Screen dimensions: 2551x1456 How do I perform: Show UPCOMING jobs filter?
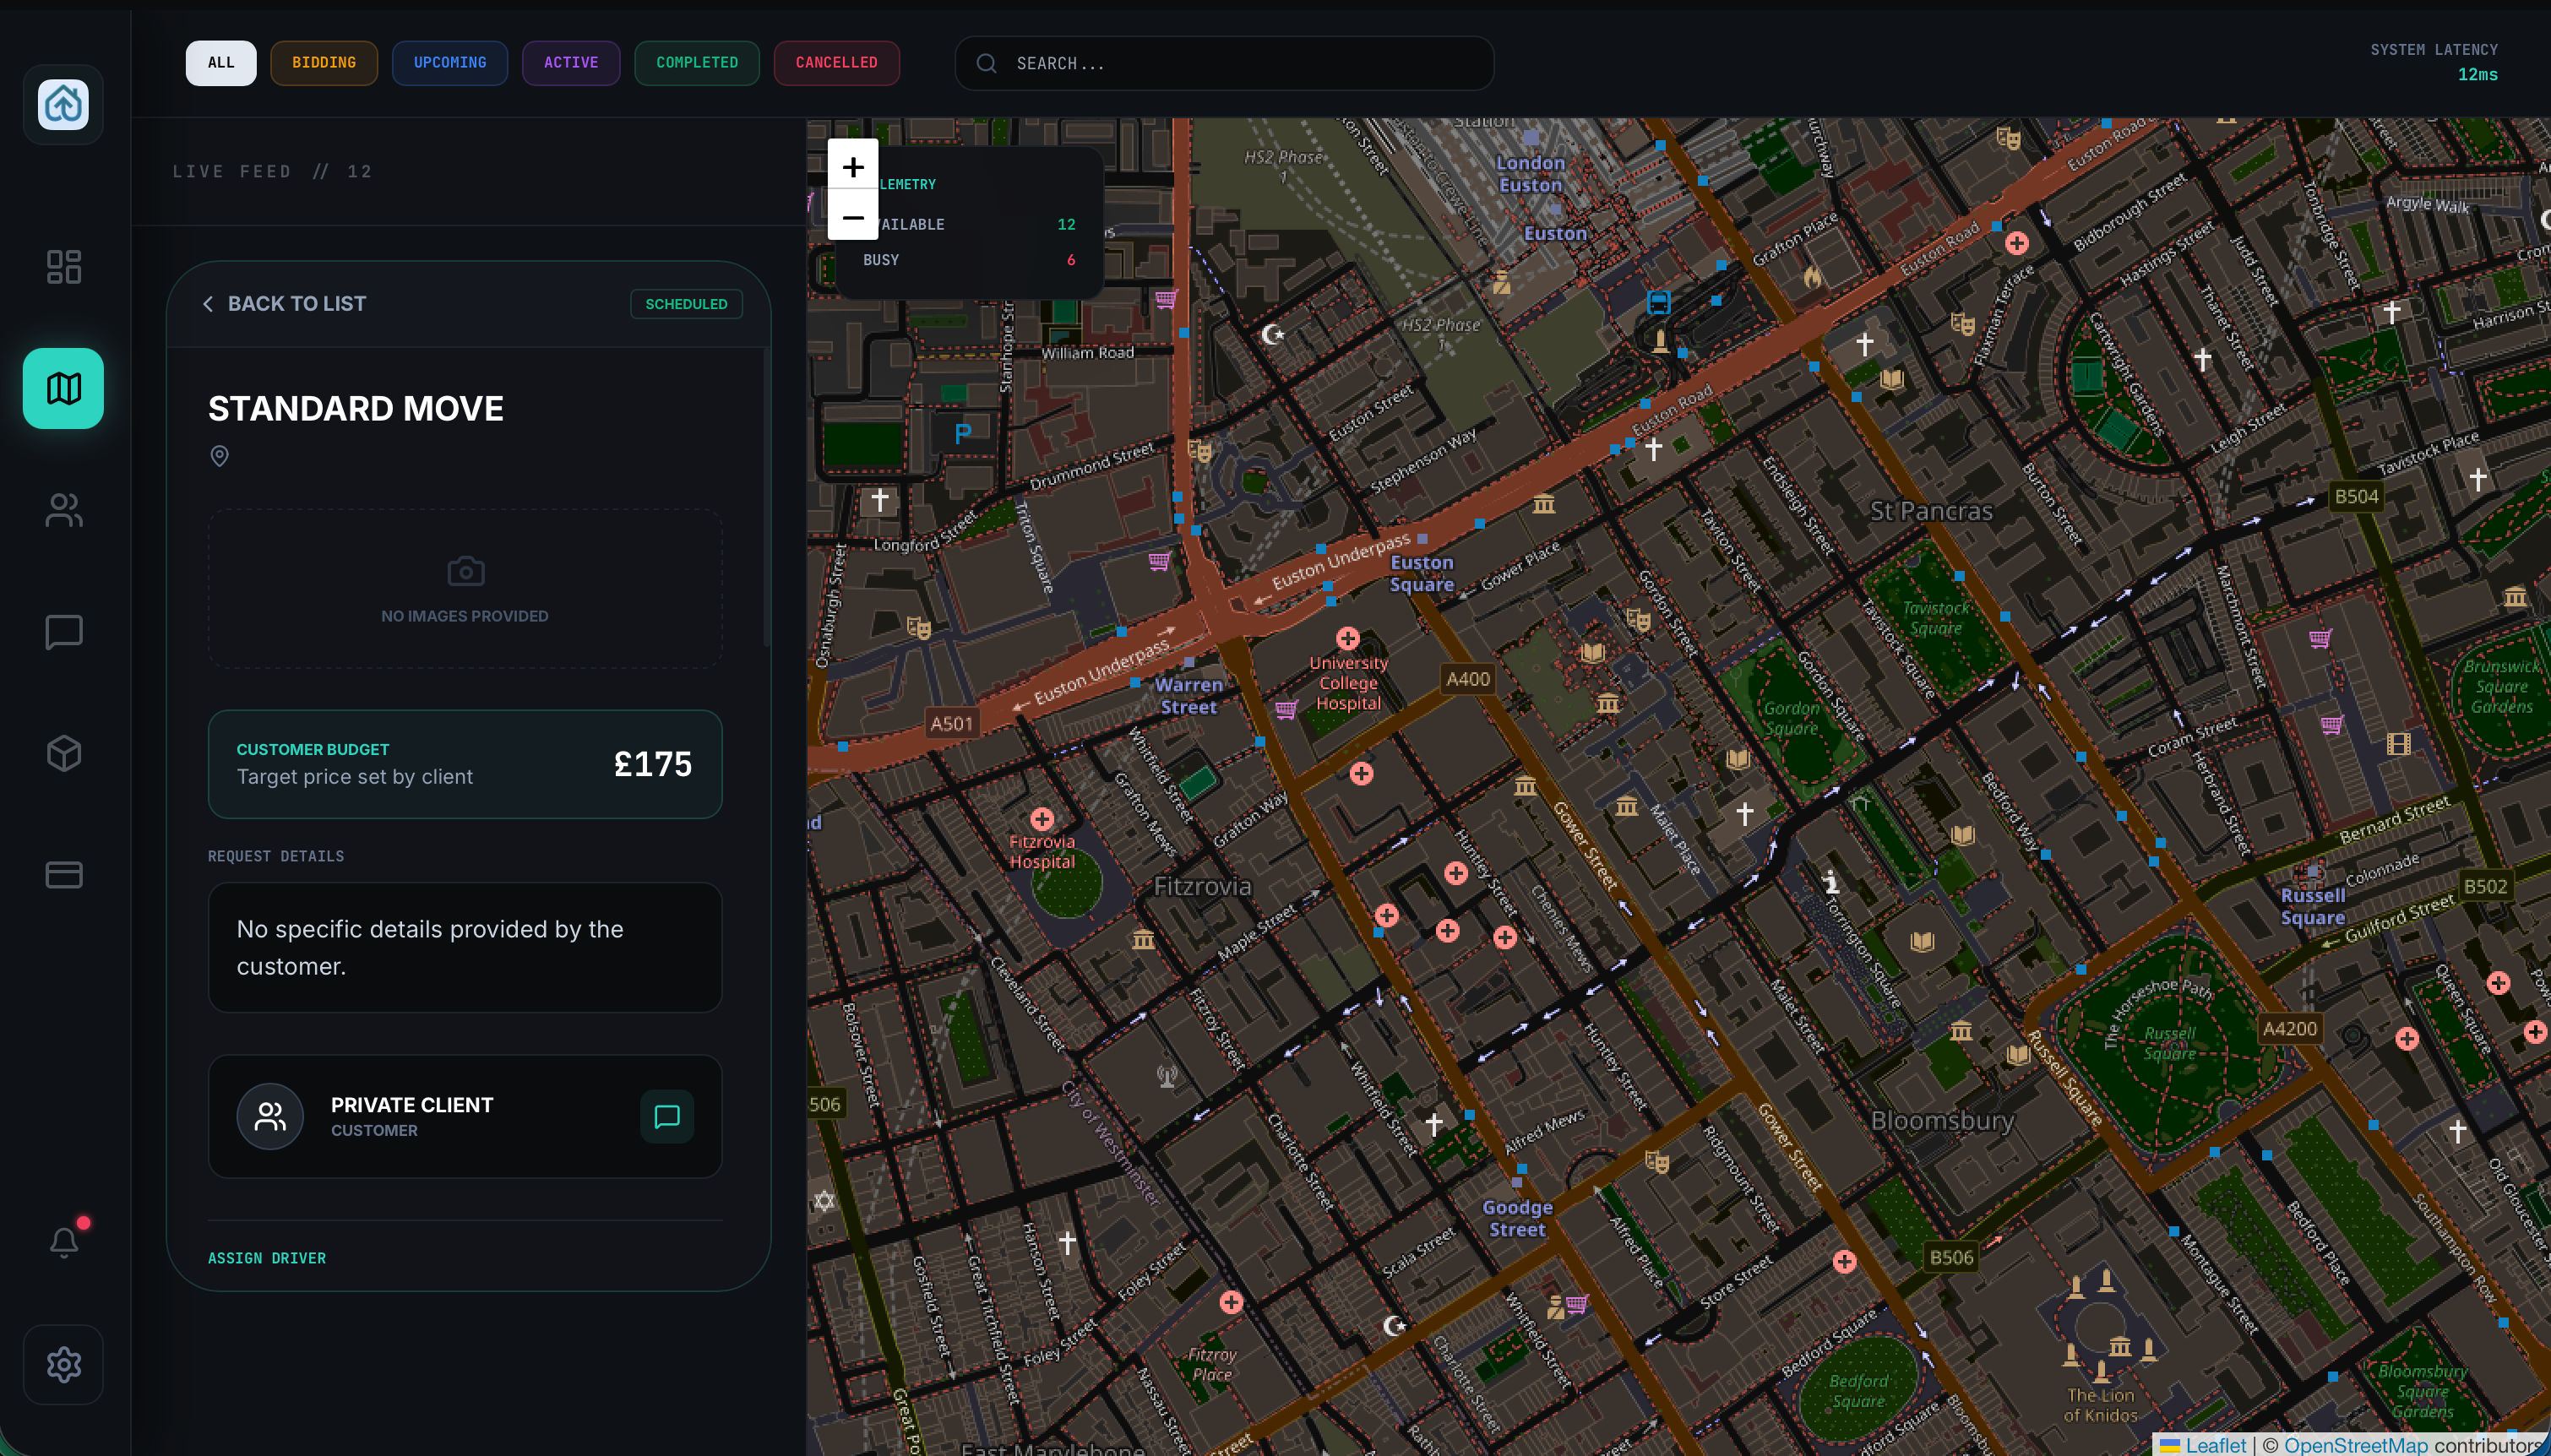click(450, 63)
